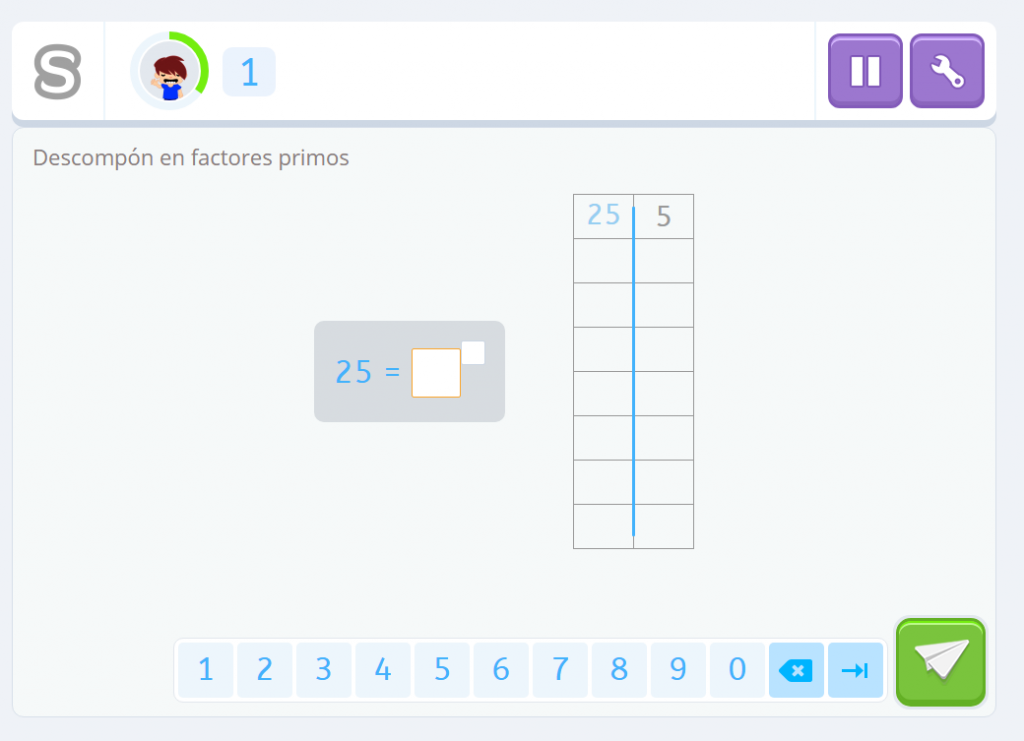
Task: Select the base input box after 25 =
Action: tap(436, 373)
